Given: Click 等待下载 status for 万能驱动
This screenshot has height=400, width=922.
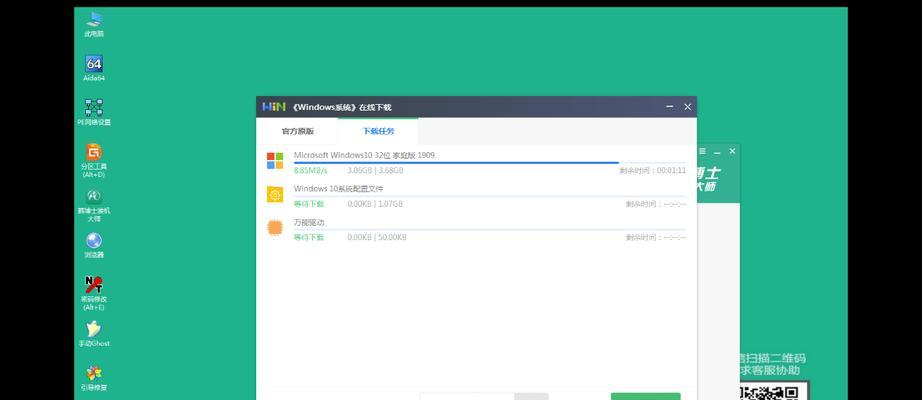Looking at the screenshot, I should pyautogui.click(x=309, y=238).
